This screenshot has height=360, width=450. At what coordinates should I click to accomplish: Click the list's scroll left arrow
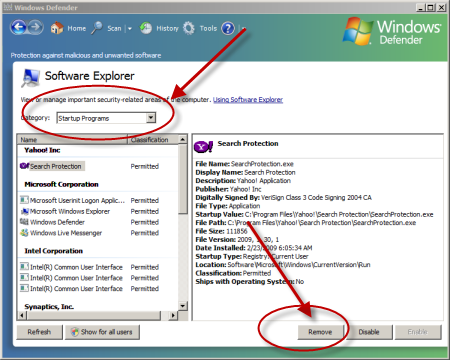click(22, 315)
